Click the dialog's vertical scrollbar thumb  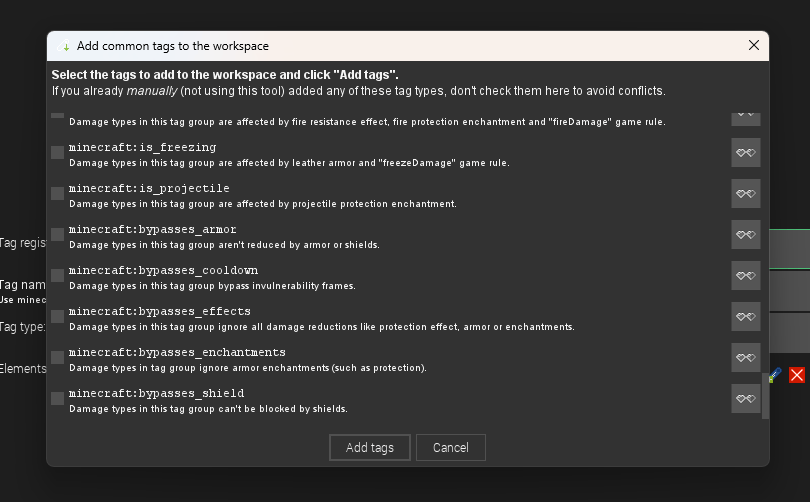[766, 396]
